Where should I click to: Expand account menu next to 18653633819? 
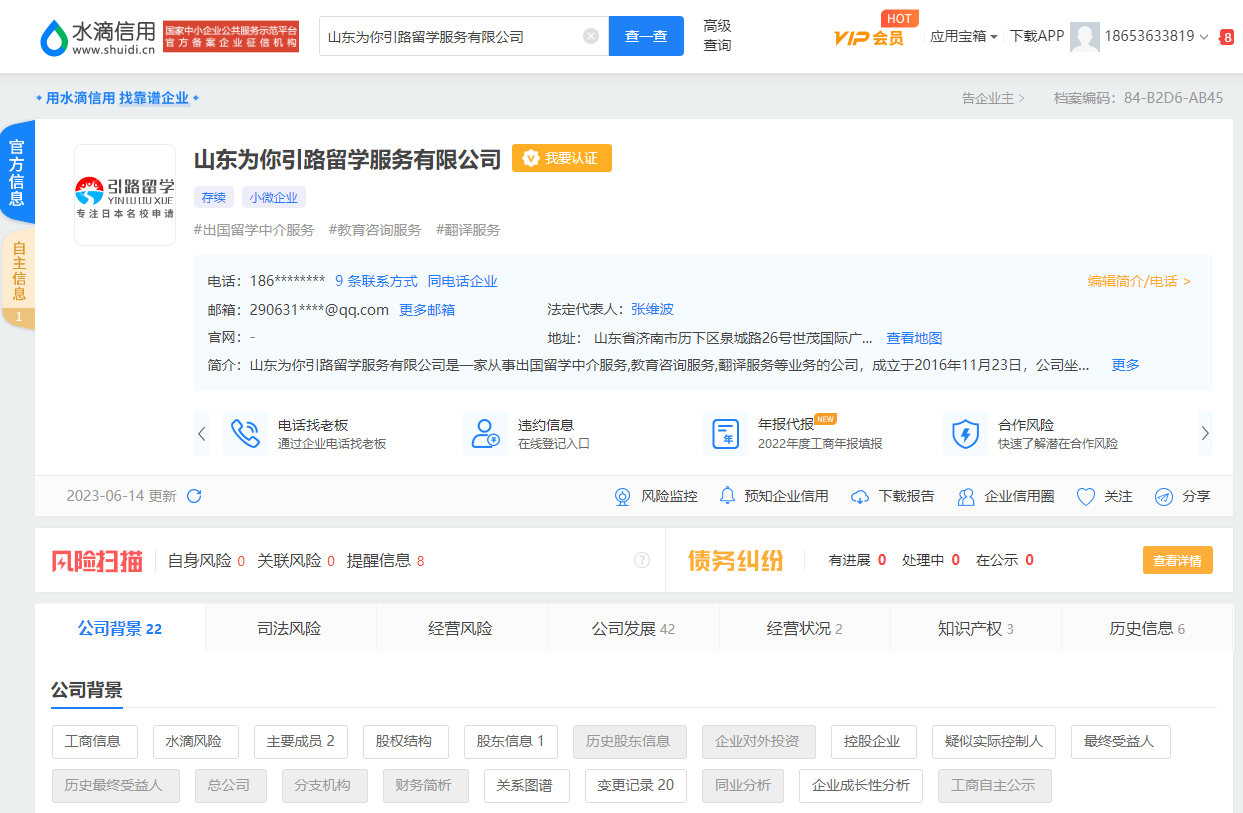click(x=1203, y=37)
